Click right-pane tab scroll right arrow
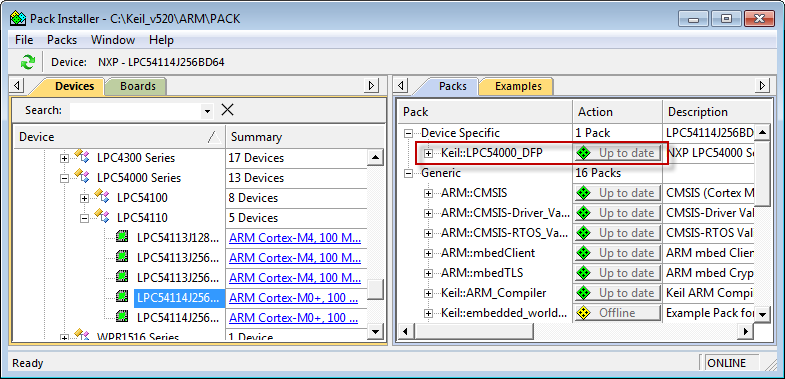Screen dimensions: 785x379 (762, 86)
